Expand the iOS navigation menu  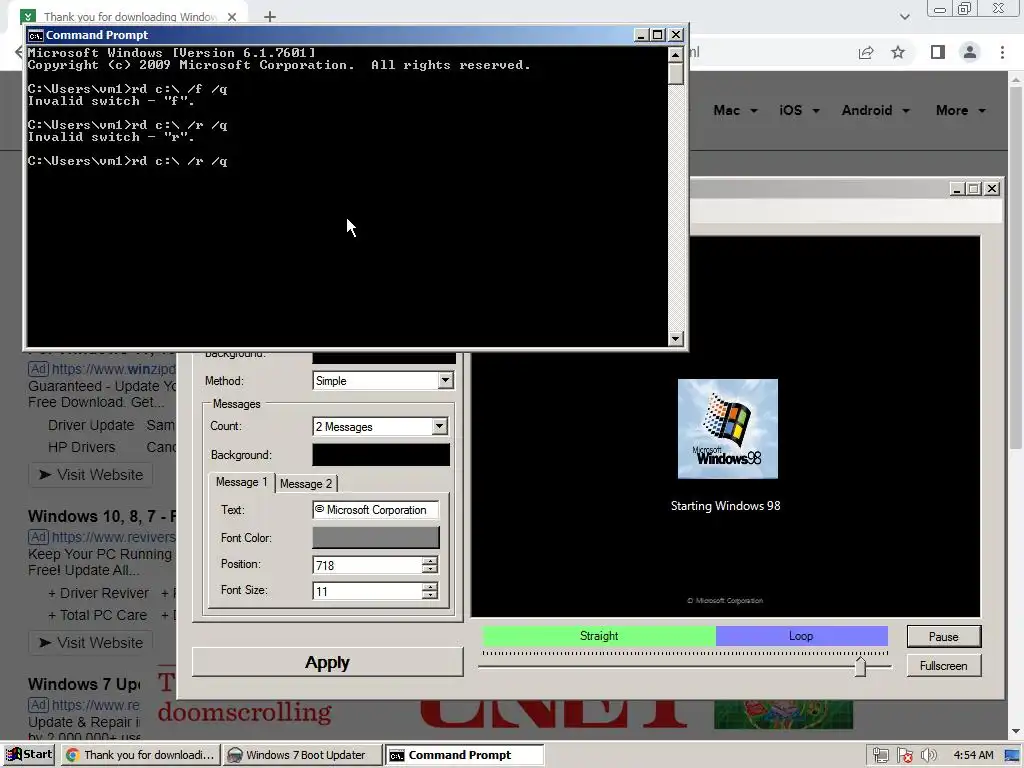pos(799,110)
